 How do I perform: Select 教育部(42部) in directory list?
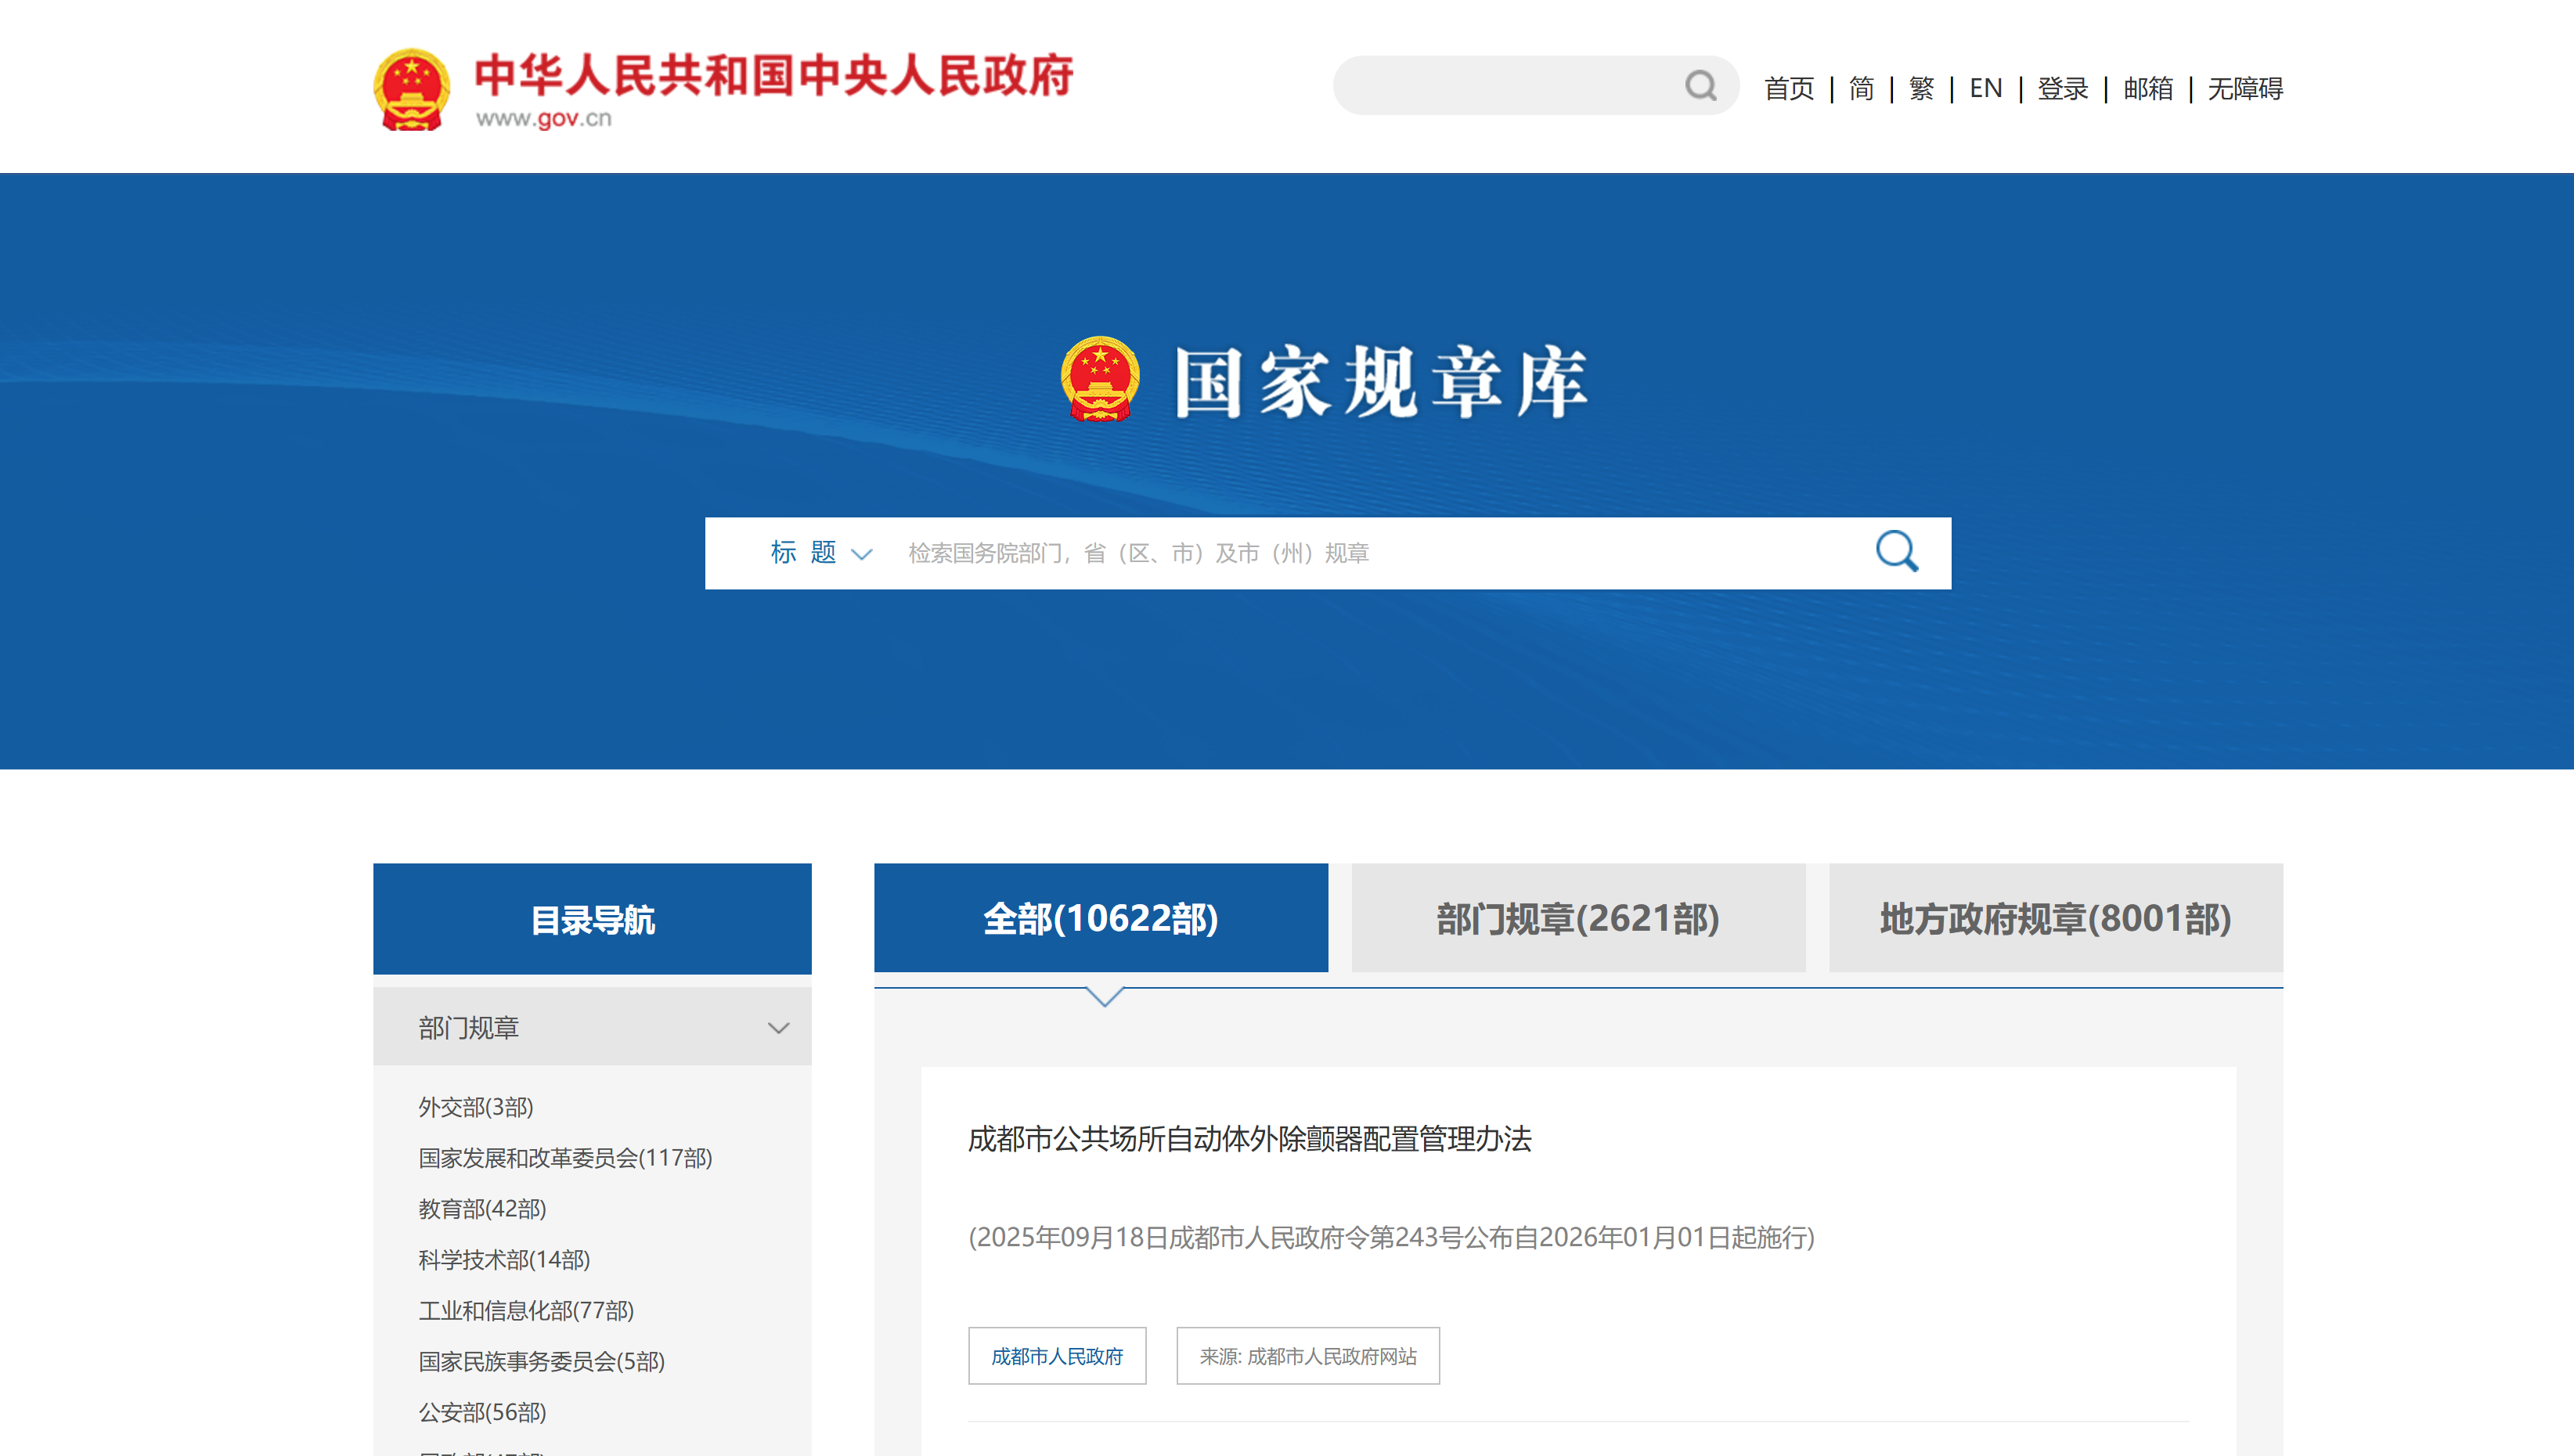pos(482,1209)
